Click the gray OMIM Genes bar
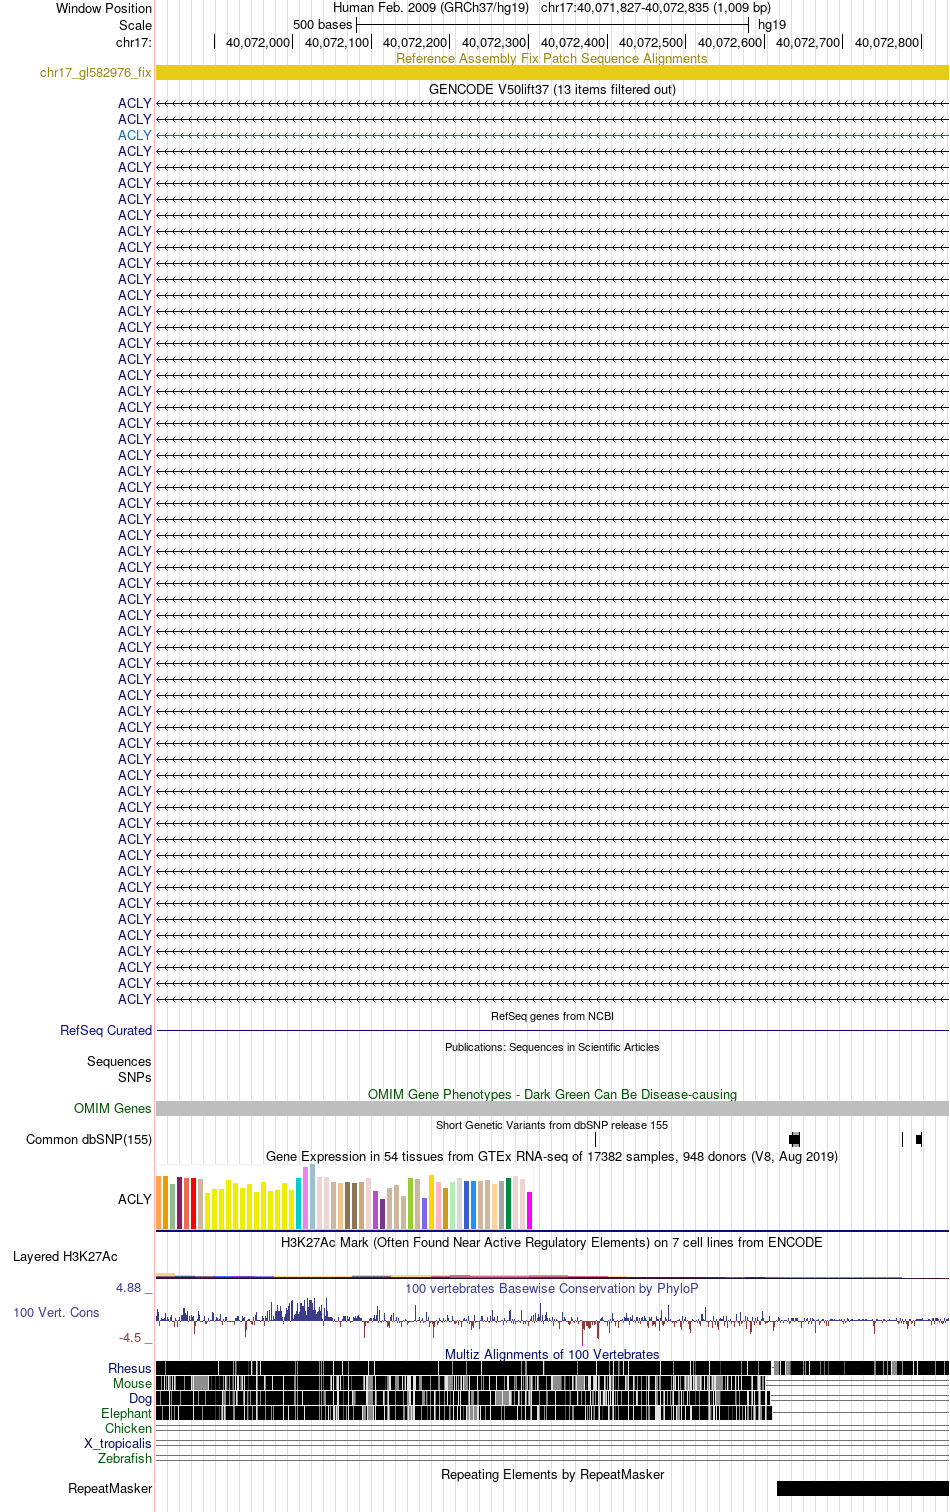The image size is (950, 1512). click(x=552, y=1108)
